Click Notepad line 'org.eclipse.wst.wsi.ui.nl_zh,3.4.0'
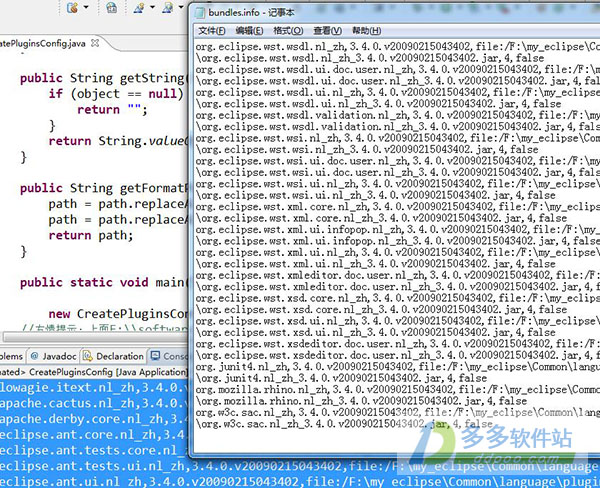This screenshot has height=488, width=600. (x=398, y=184)
